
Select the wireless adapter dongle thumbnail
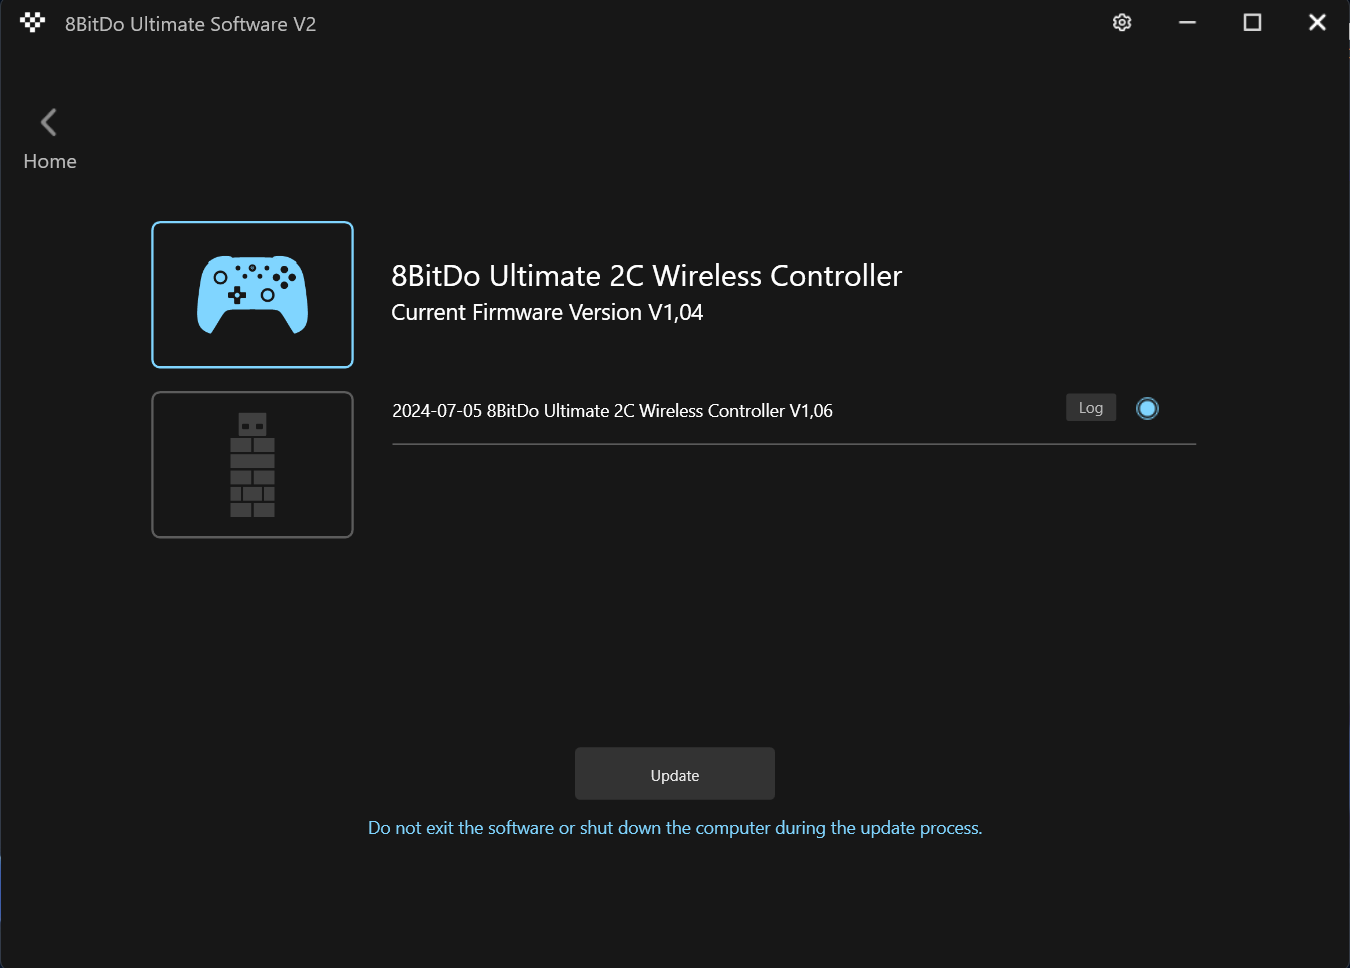(x=252, y=465)
